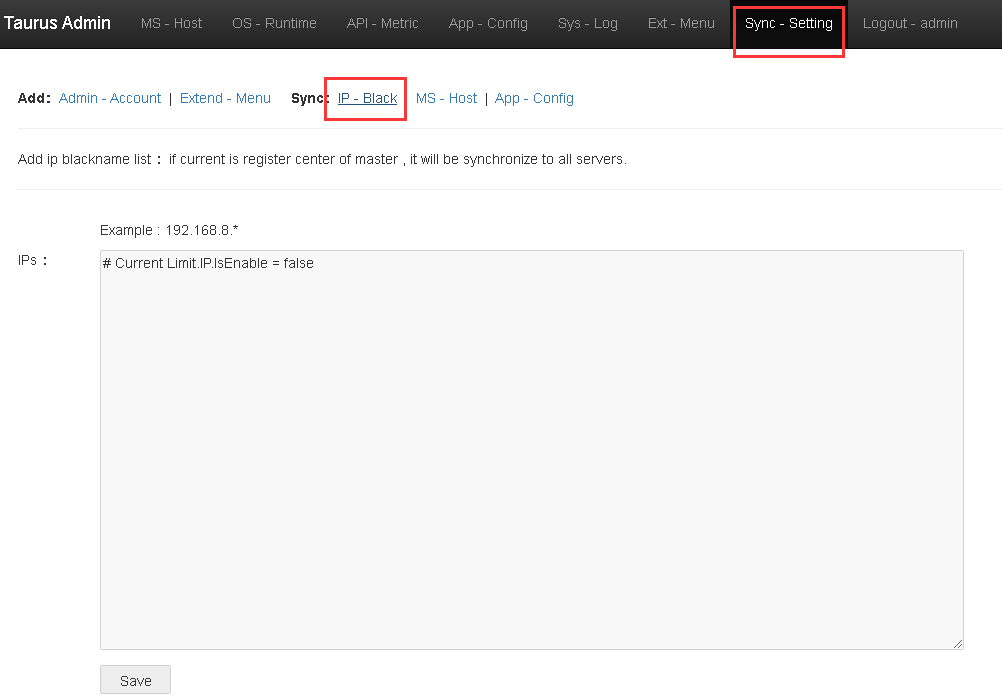This screenshot has height=697, width=1002.
Task: Click the Taurus Admin home title
Action: (x=57, y=22)
